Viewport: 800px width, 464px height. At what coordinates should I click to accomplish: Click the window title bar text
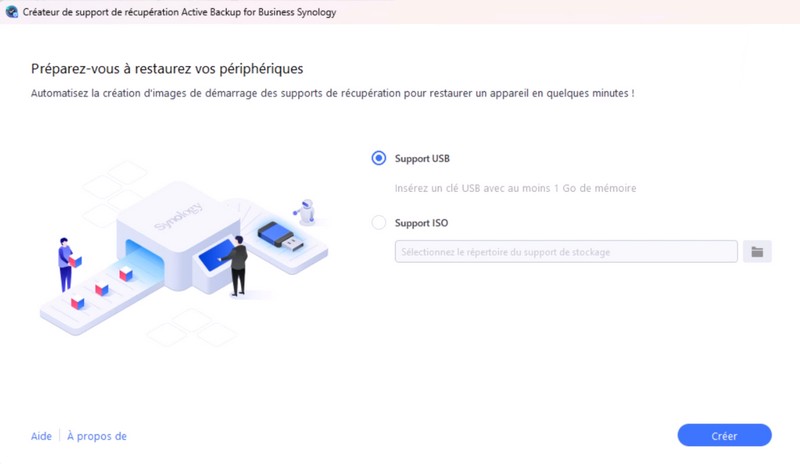[x=179, y=12]
